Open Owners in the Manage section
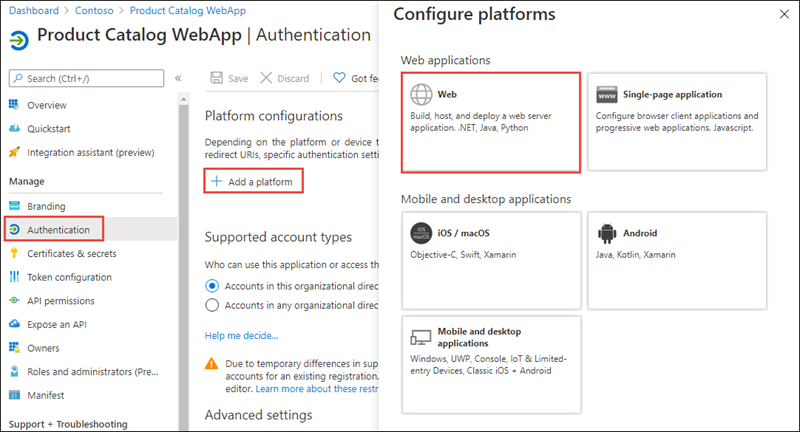 (x=43, y=348)
